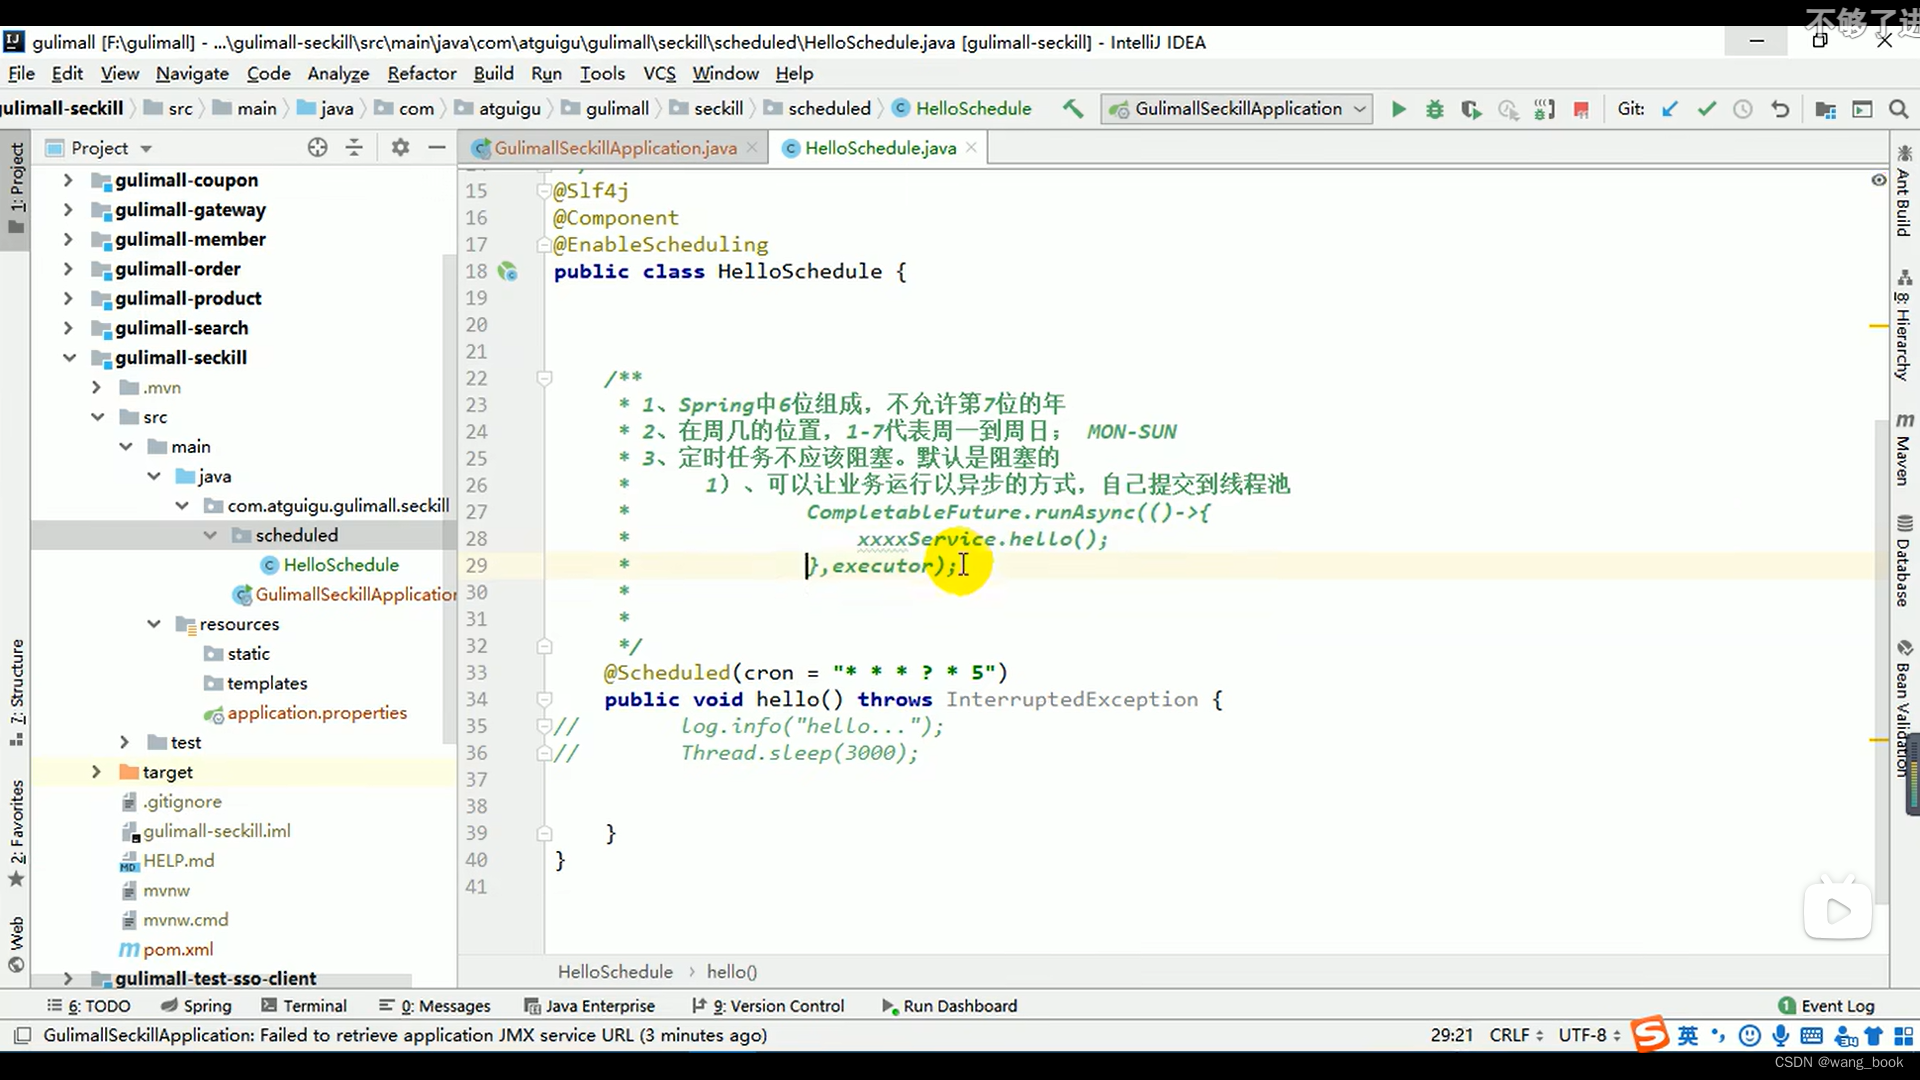Open the Analyze menu
Image resolution: width=1920 pixels, height=1080 pixels.
pos(338,73)
